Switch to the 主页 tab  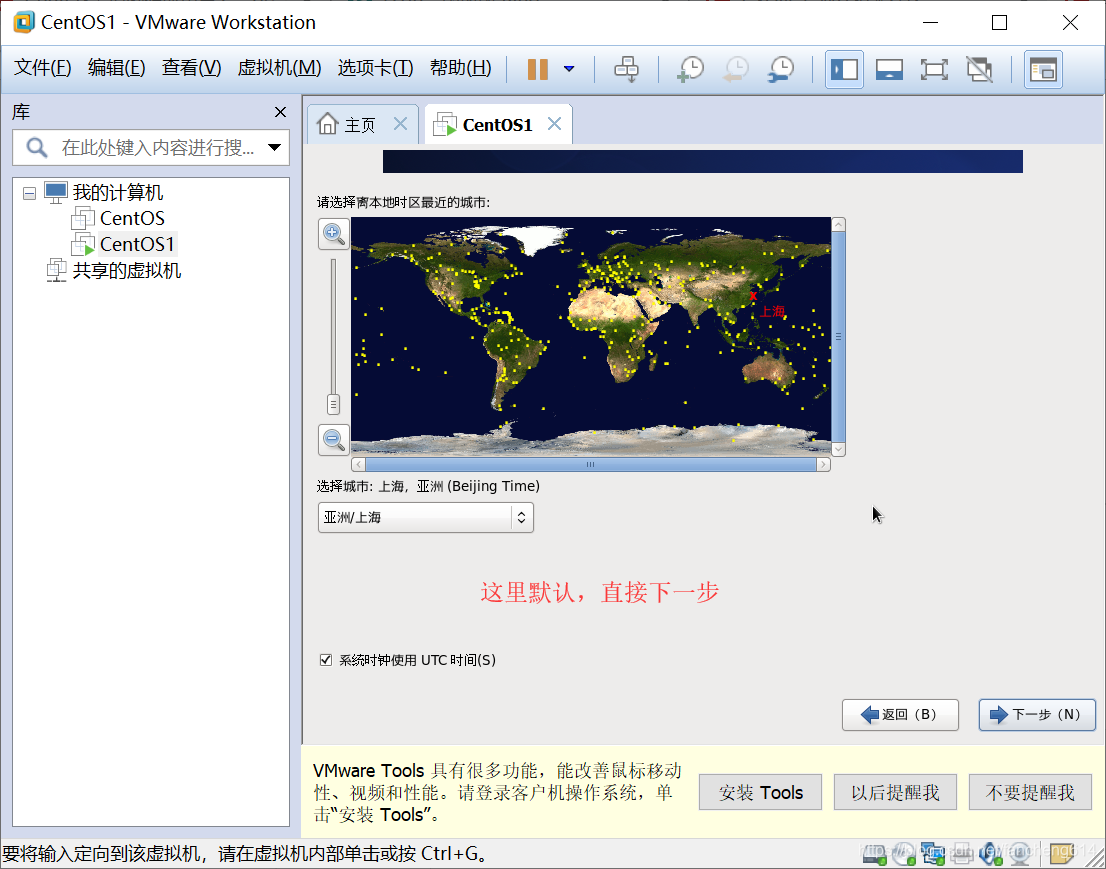359,125
